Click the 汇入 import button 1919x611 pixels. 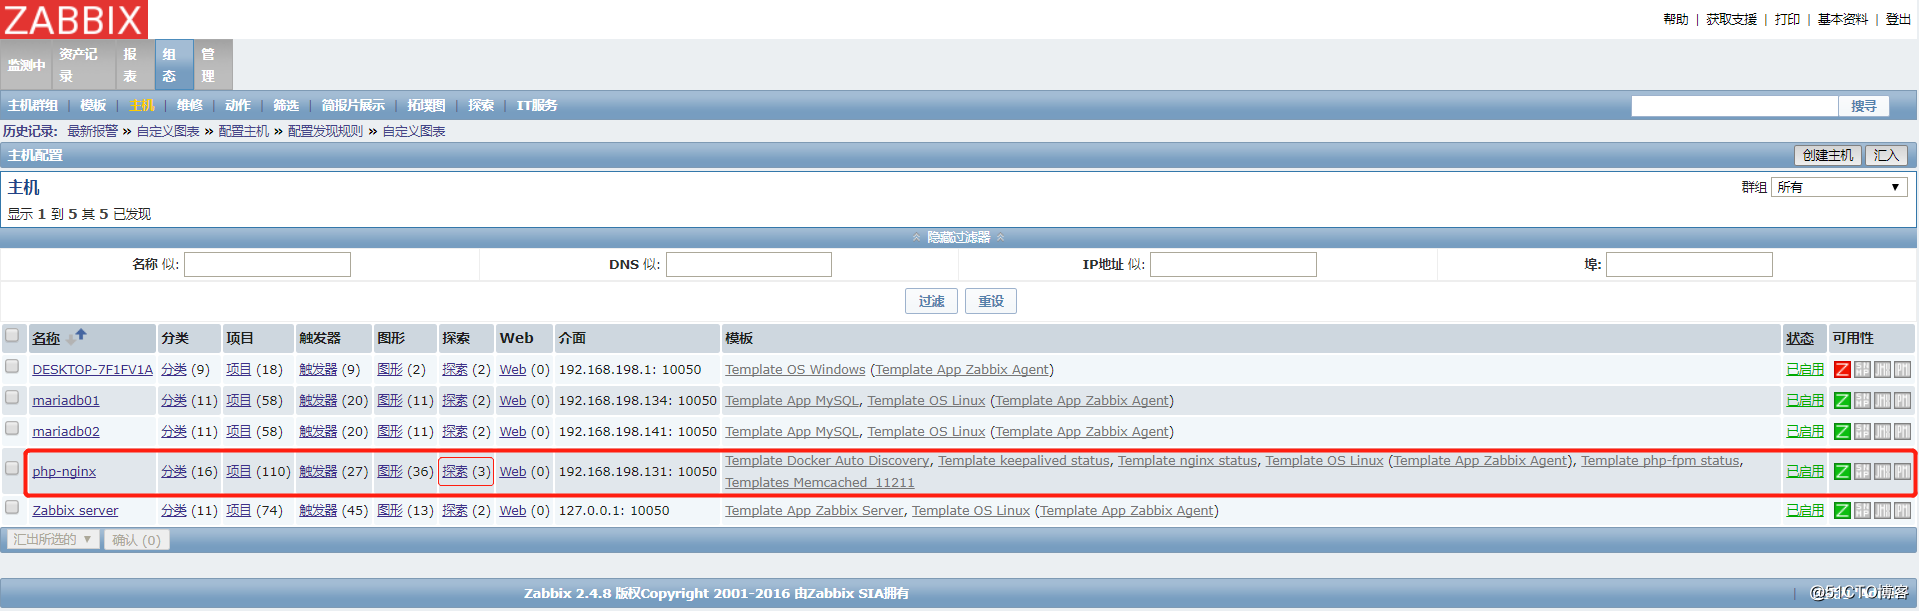[1886, 155]
